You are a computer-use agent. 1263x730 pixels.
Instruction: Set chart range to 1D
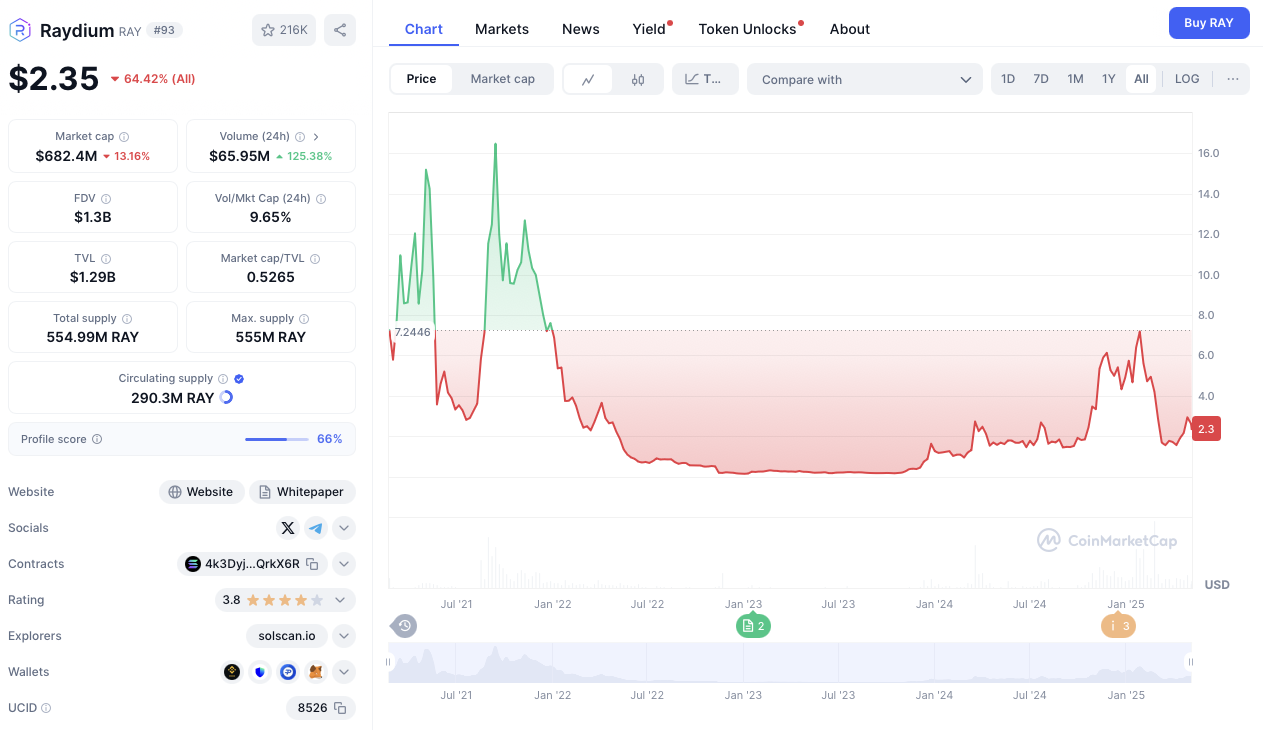coord(1008,79)
